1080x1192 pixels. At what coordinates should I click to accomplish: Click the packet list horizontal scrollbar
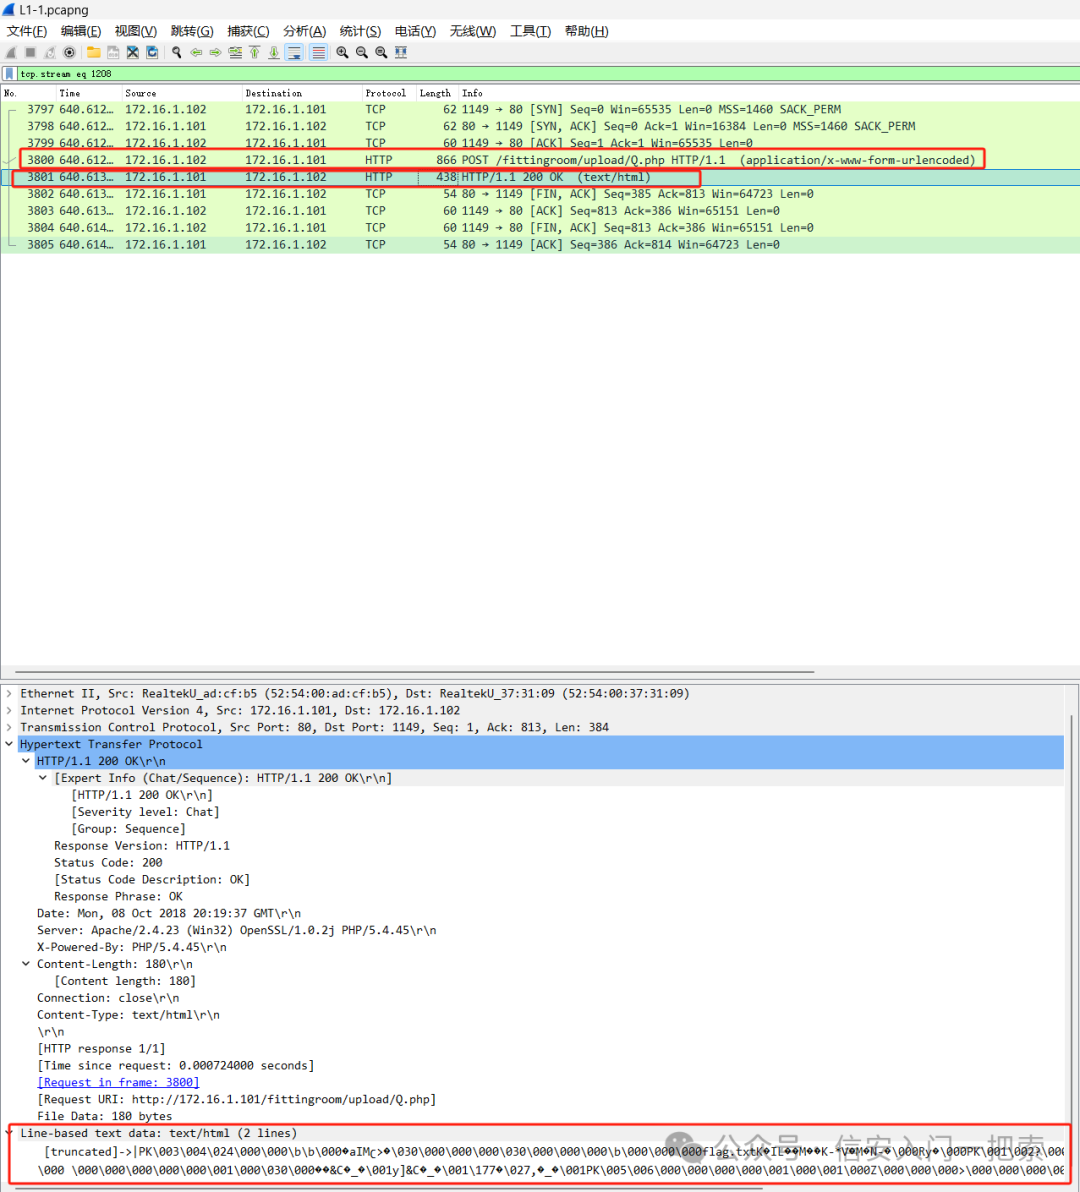415,672
